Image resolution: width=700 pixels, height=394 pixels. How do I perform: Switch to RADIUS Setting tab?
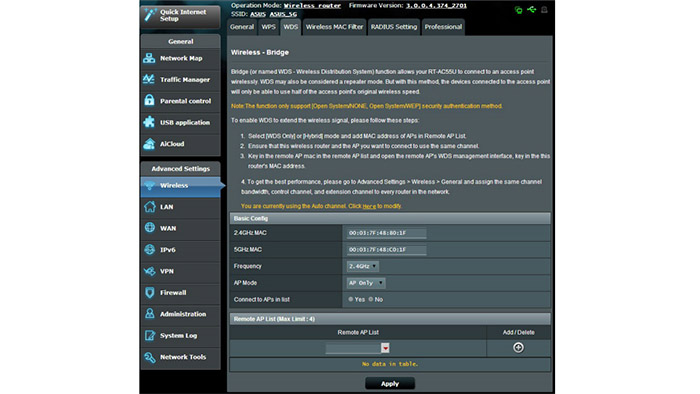(394, 27)
